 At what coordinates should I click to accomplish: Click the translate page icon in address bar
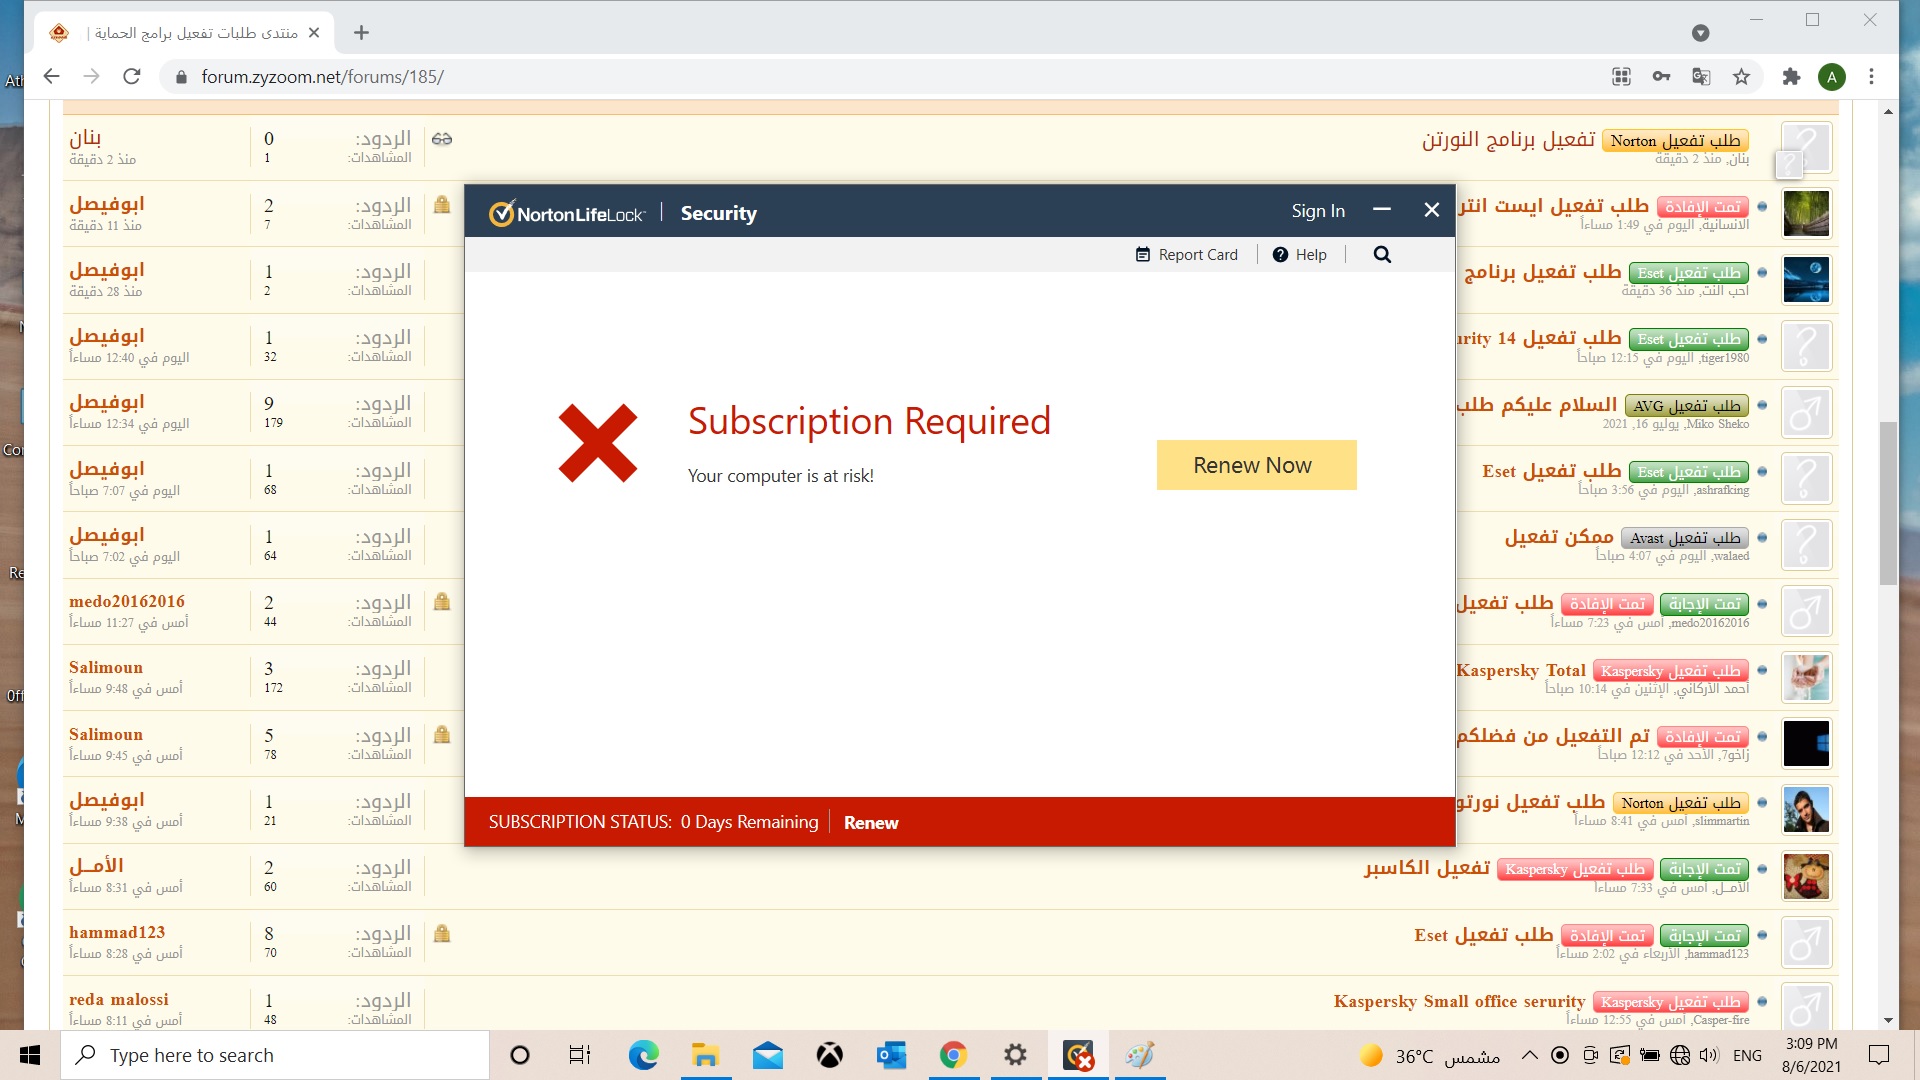click(x=1701, y=77)
